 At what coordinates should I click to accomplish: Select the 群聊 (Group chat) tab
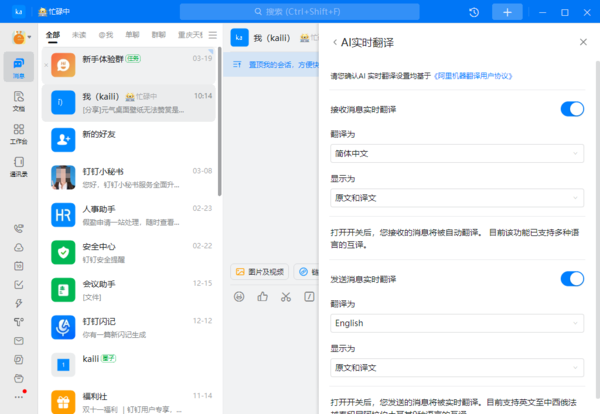pyautogui.click(x=159, y=33)
